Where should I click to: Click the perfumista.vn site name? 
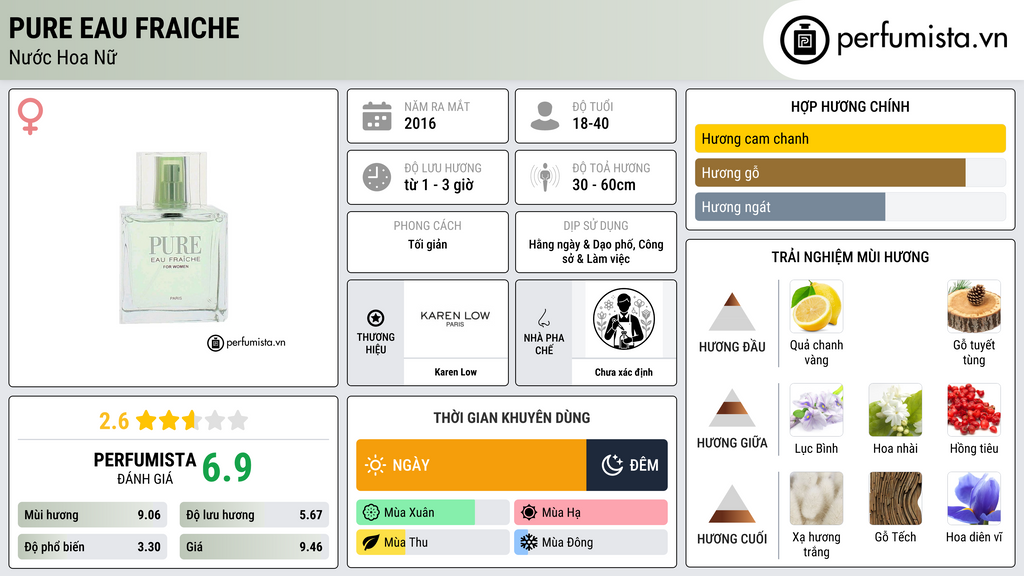(922, 39)
